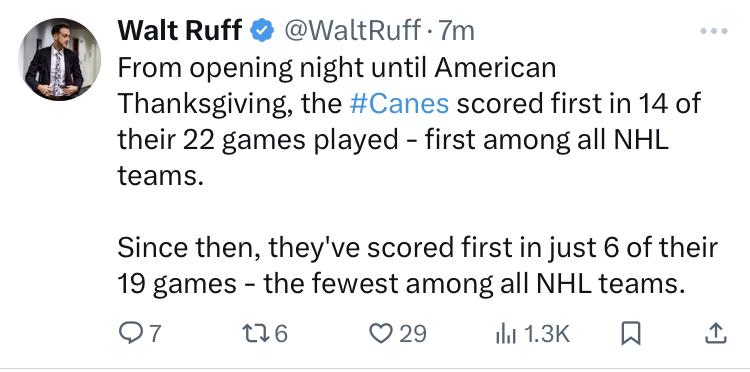Like the tweet with the heart icon
Image resolution: width=750 pixels, height=372 pixels.
coord(381,334)
